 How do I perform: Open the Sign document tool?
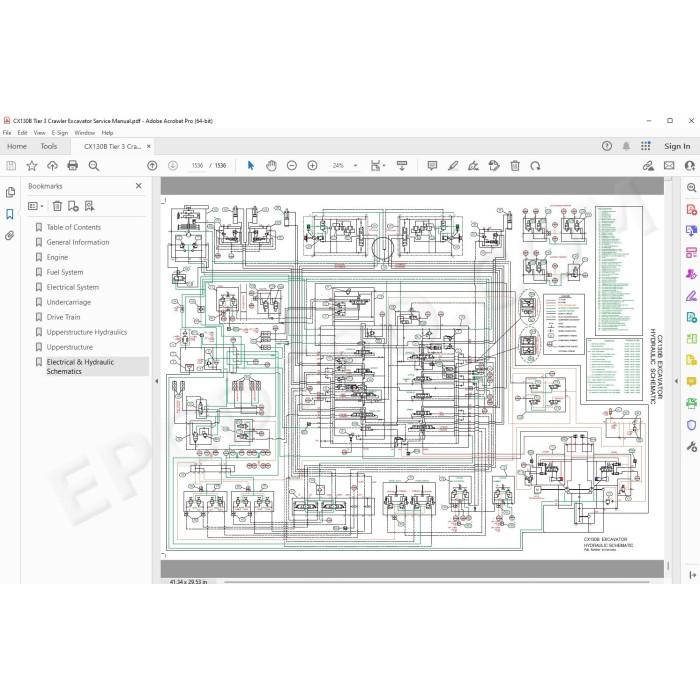[473, 166]
